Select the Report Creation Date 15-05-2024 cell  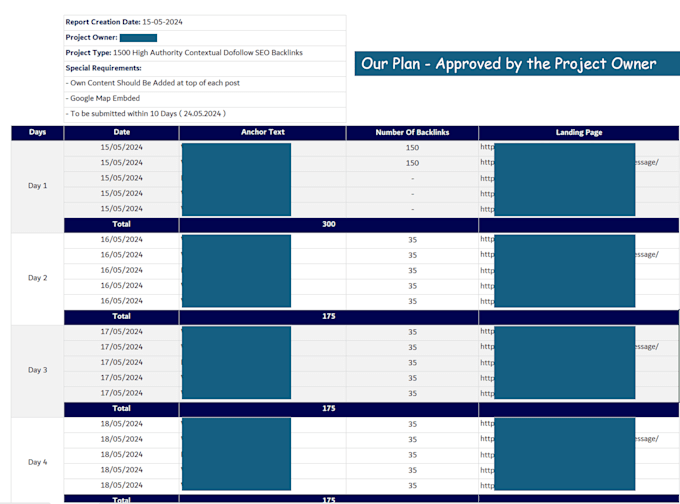tap(205, 22)
